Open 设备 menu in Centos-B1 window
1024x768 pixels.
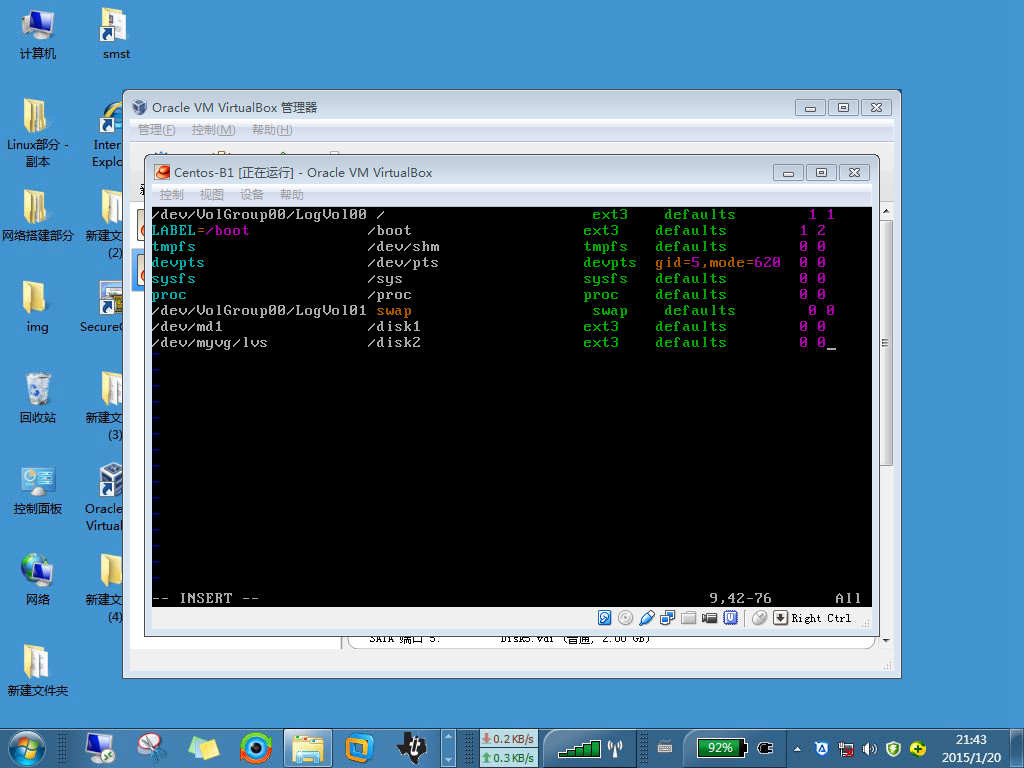tap(251, 195)
